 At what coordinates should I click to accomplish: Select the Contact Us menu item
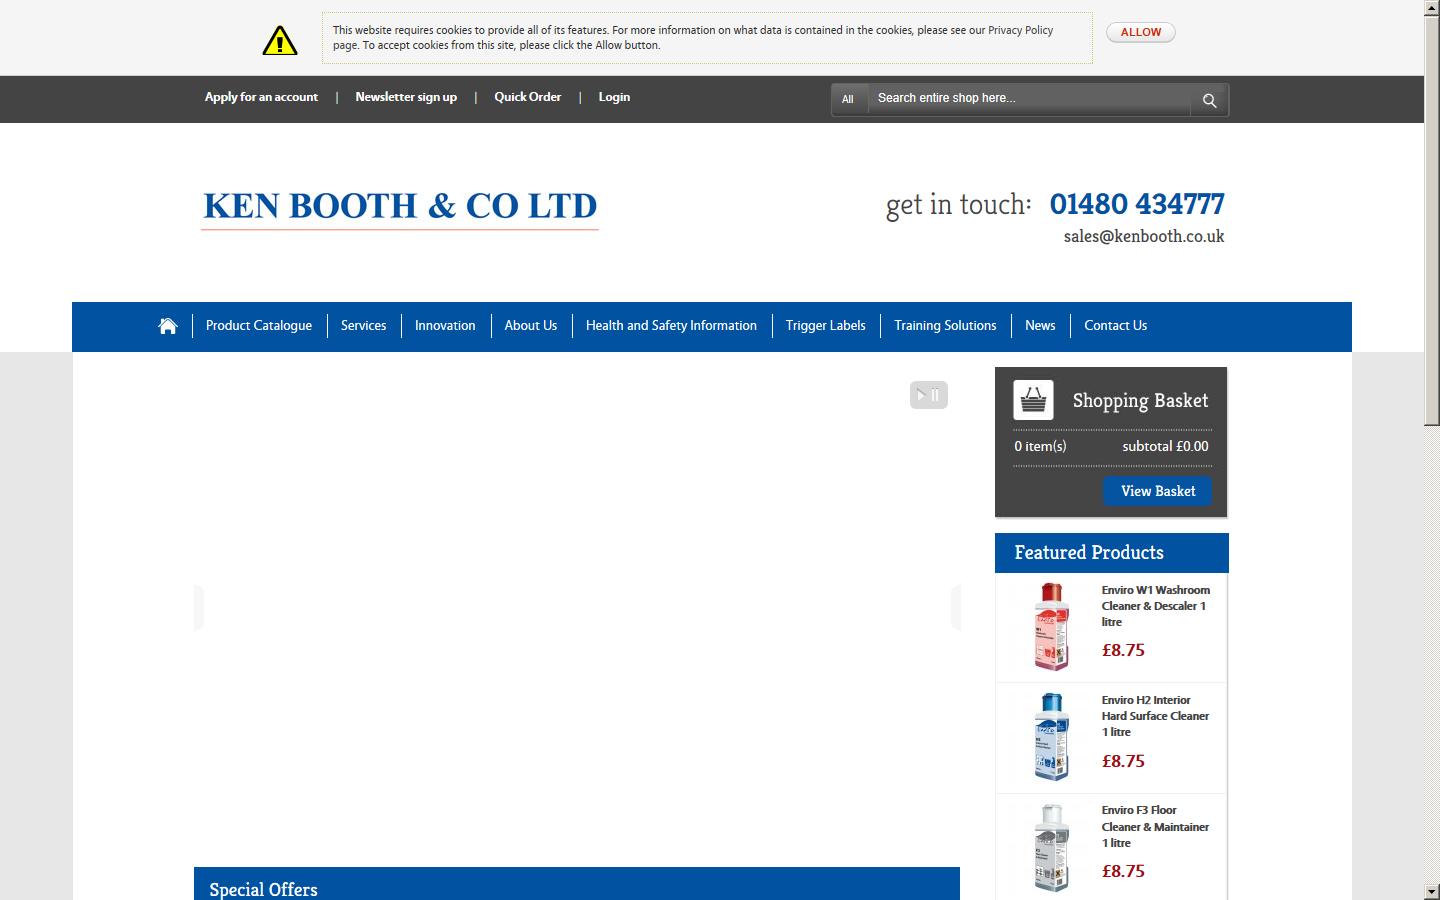[1114, 325]
